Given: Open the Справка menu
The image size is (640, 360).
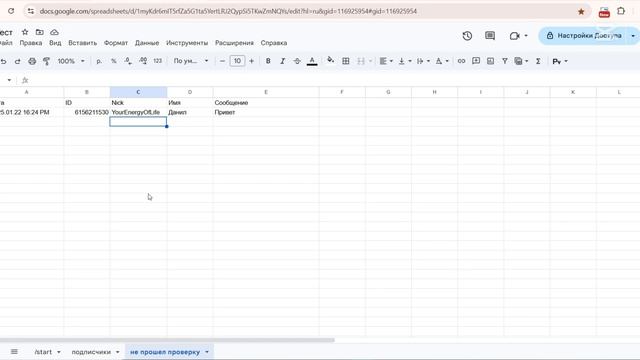Looking at the screenshot, I should pyautogui.click(x=274, y=43).
